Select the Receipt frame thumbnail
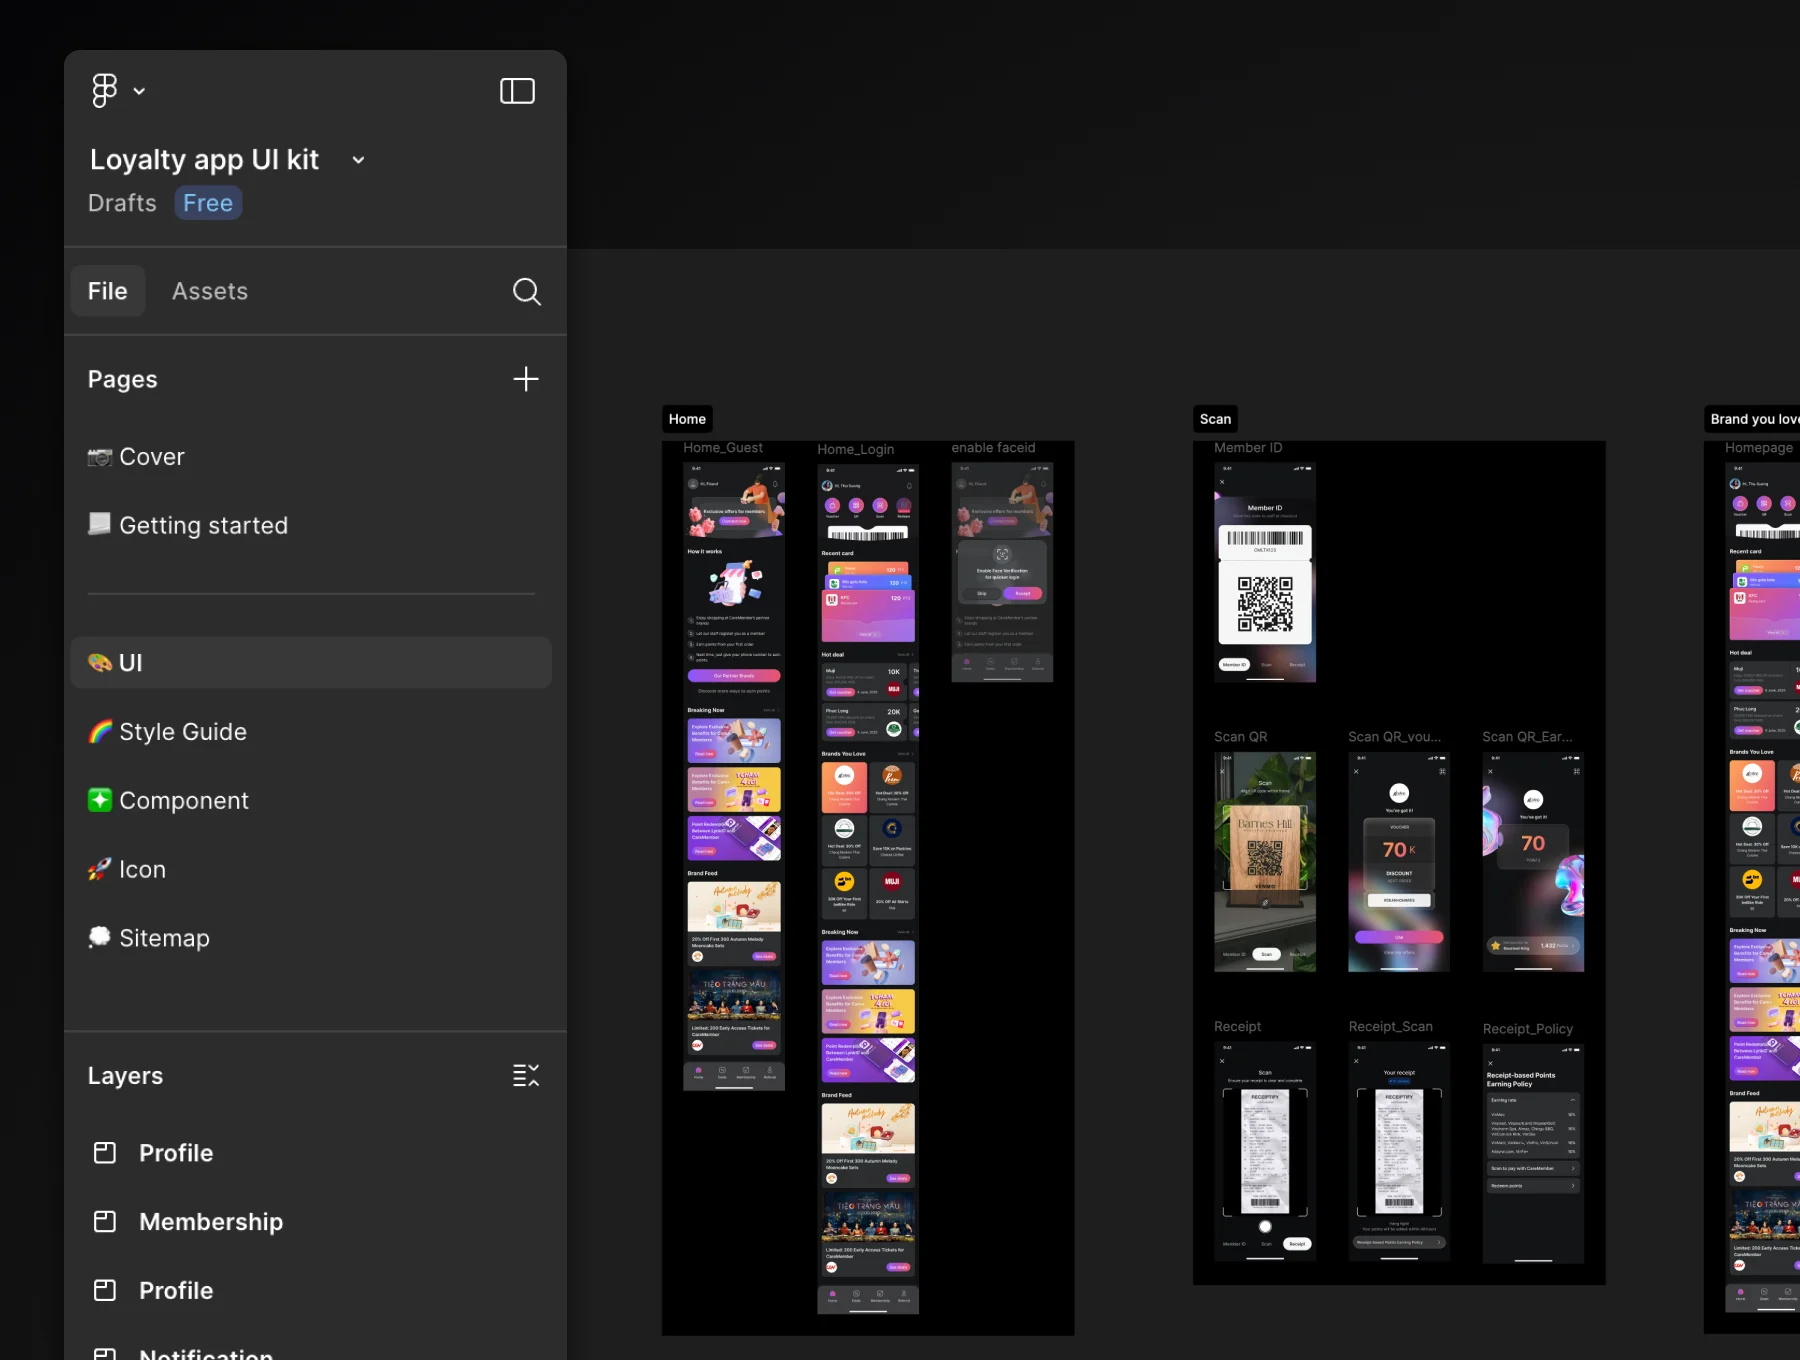Image resolution: width=1800 pixels, height=1360 pixels. click(x=1265, y=1152)
